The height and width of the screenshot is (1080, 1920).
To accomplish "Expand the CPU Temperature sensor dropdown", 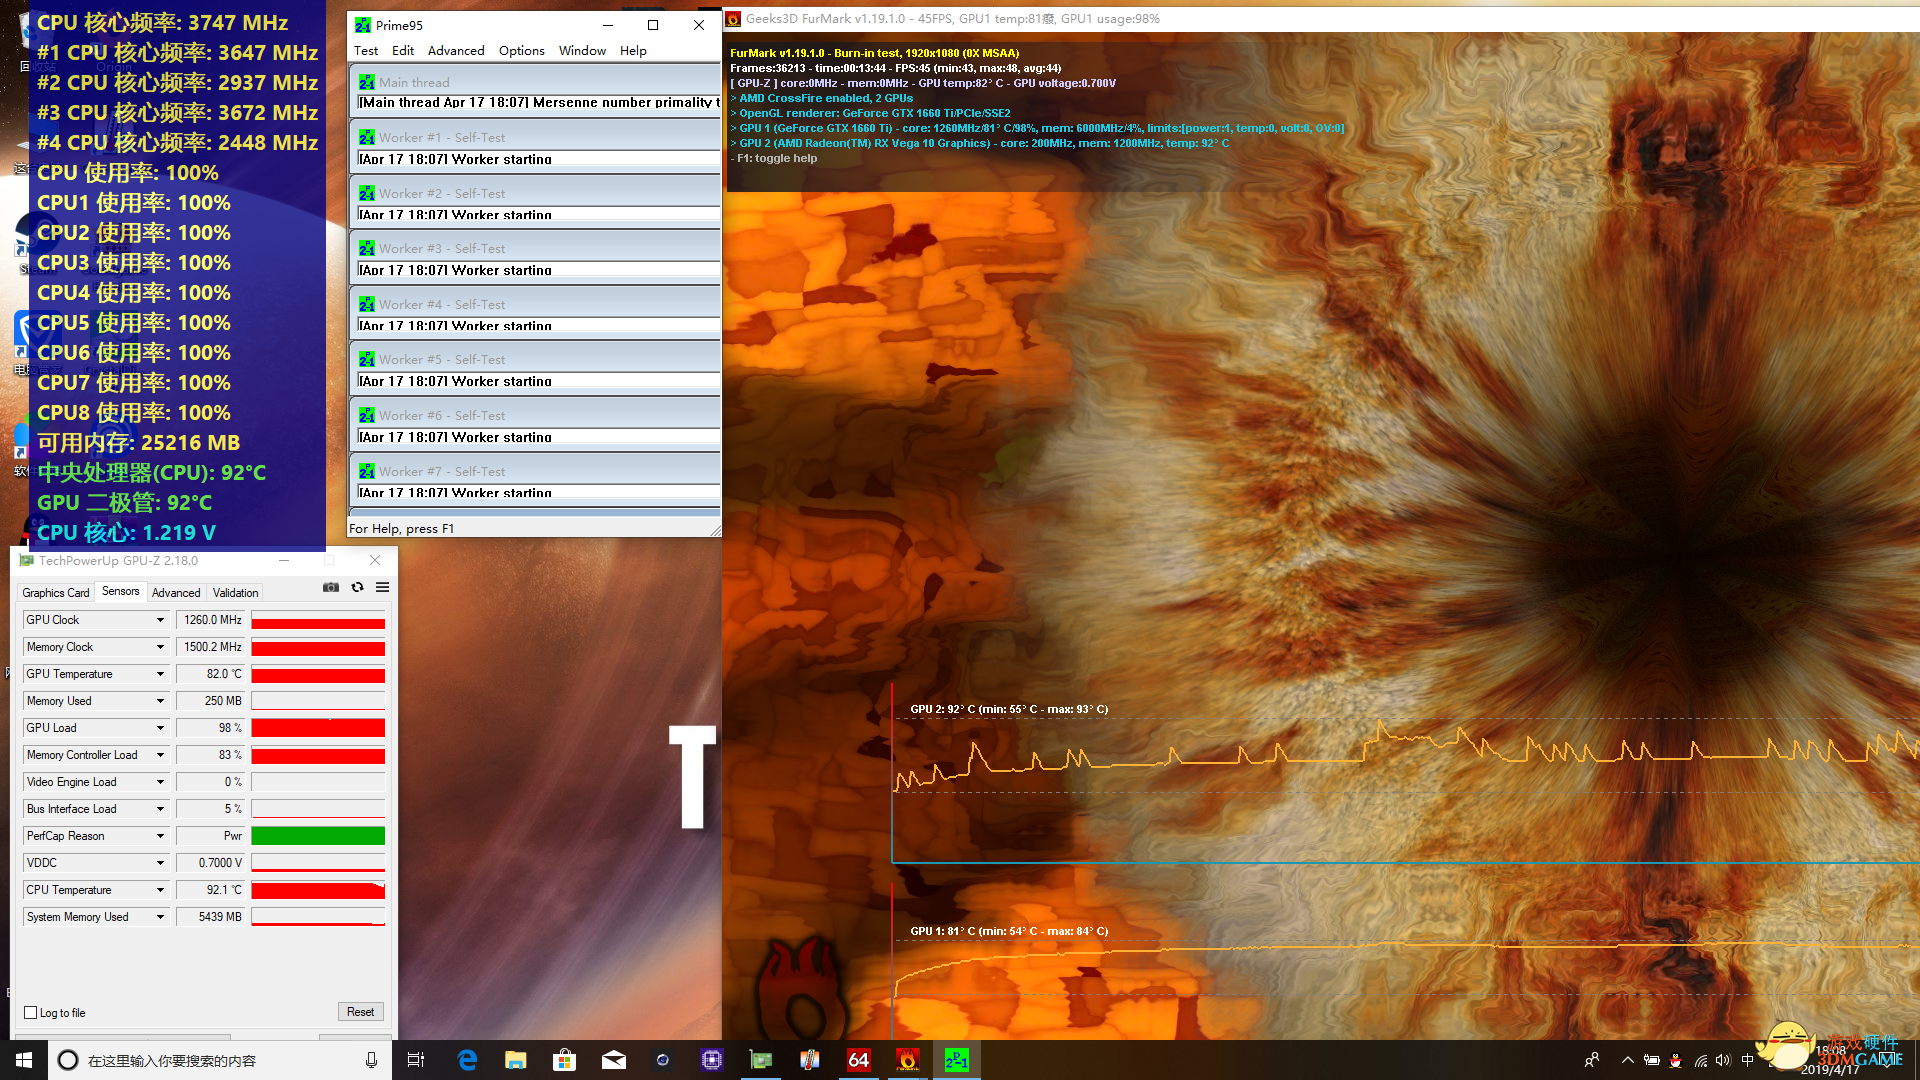I will click(160, 890).
